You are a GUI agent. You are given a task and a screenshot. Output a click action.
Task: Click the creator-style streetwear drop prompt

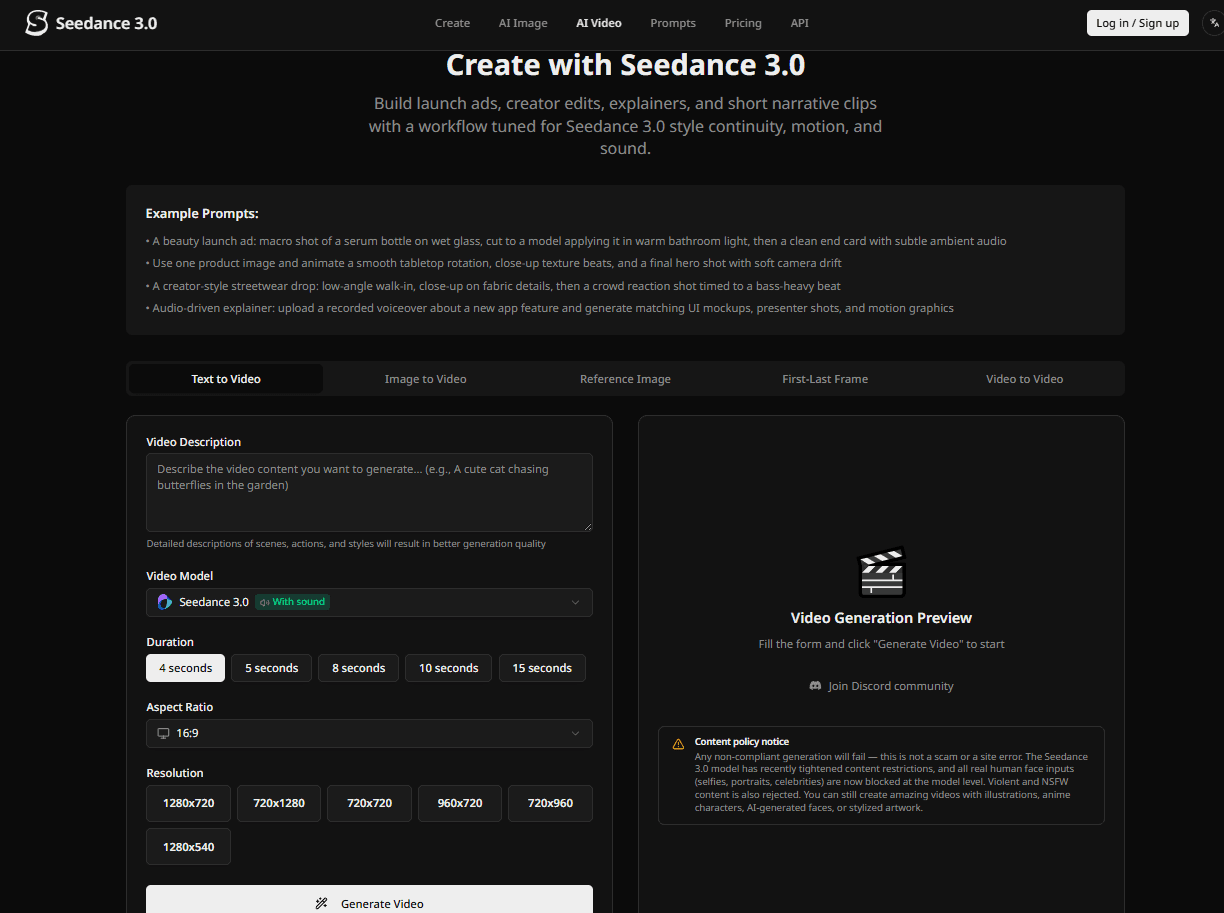(493, 286)
